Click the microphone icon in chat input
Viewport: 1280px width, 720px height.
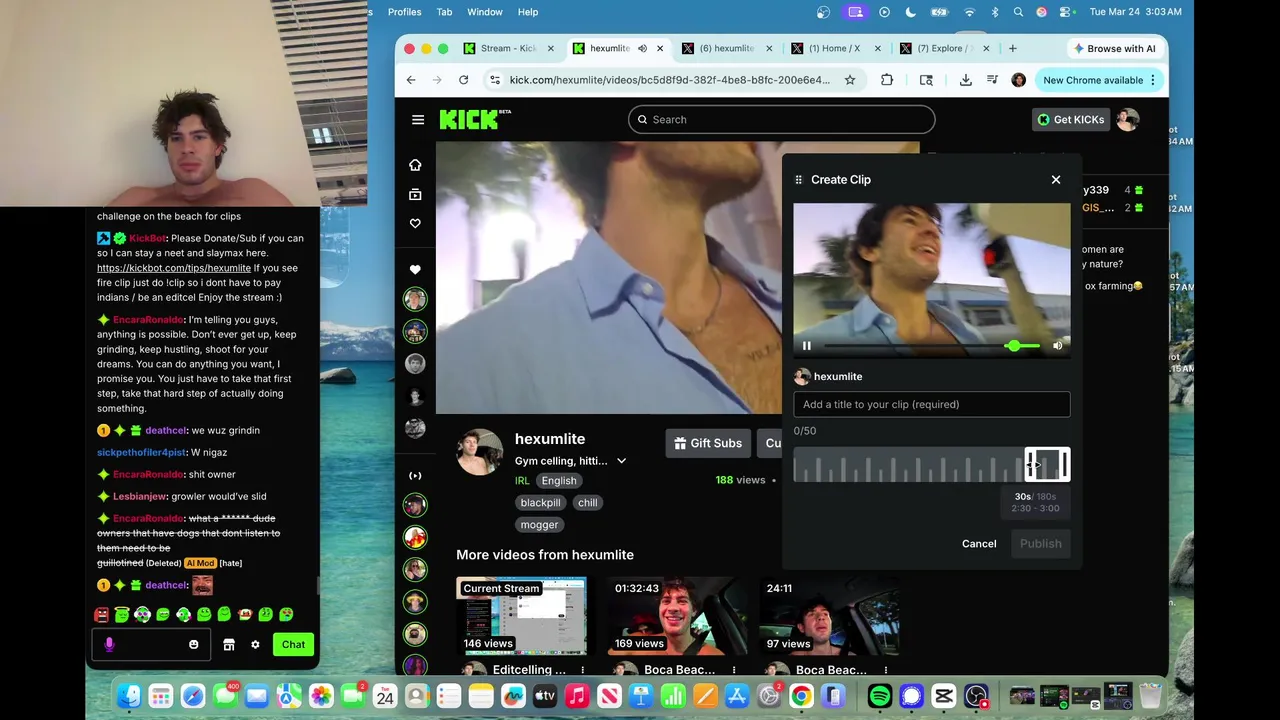pyautogui.click(x=109, y=645)
